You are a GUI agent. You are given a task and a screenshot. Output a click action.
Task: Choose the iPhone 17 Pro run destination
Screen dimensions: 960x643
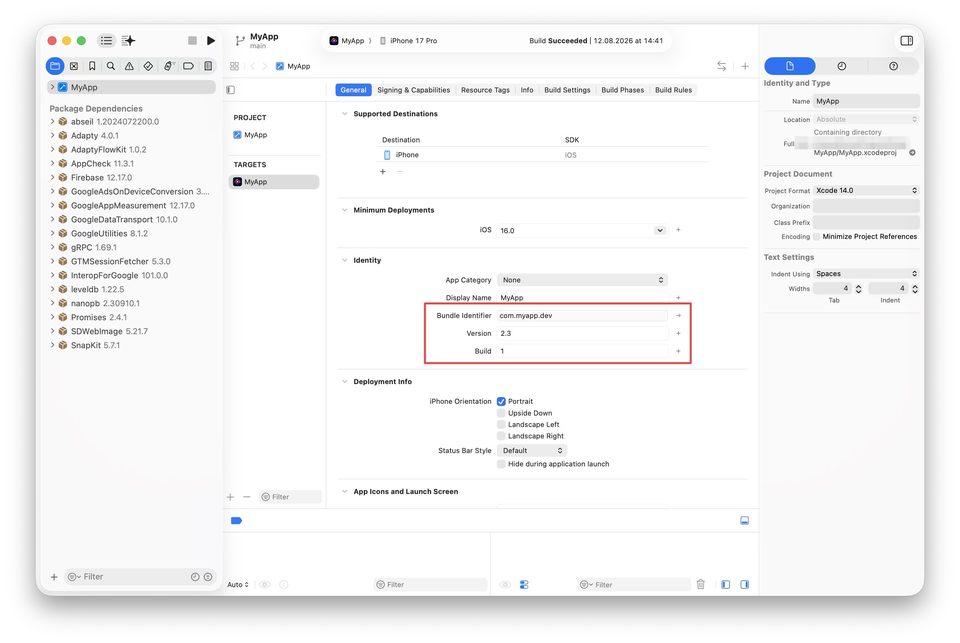[x=409, y=41]
